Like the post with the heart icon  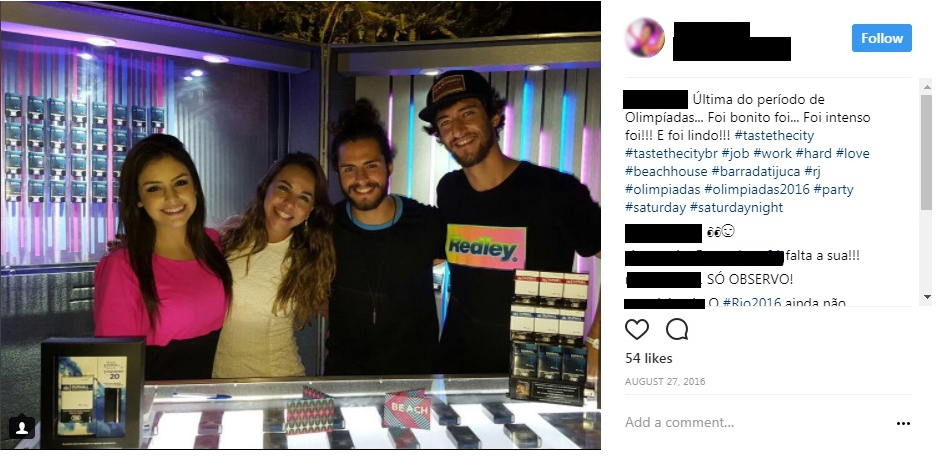[637, 330]
